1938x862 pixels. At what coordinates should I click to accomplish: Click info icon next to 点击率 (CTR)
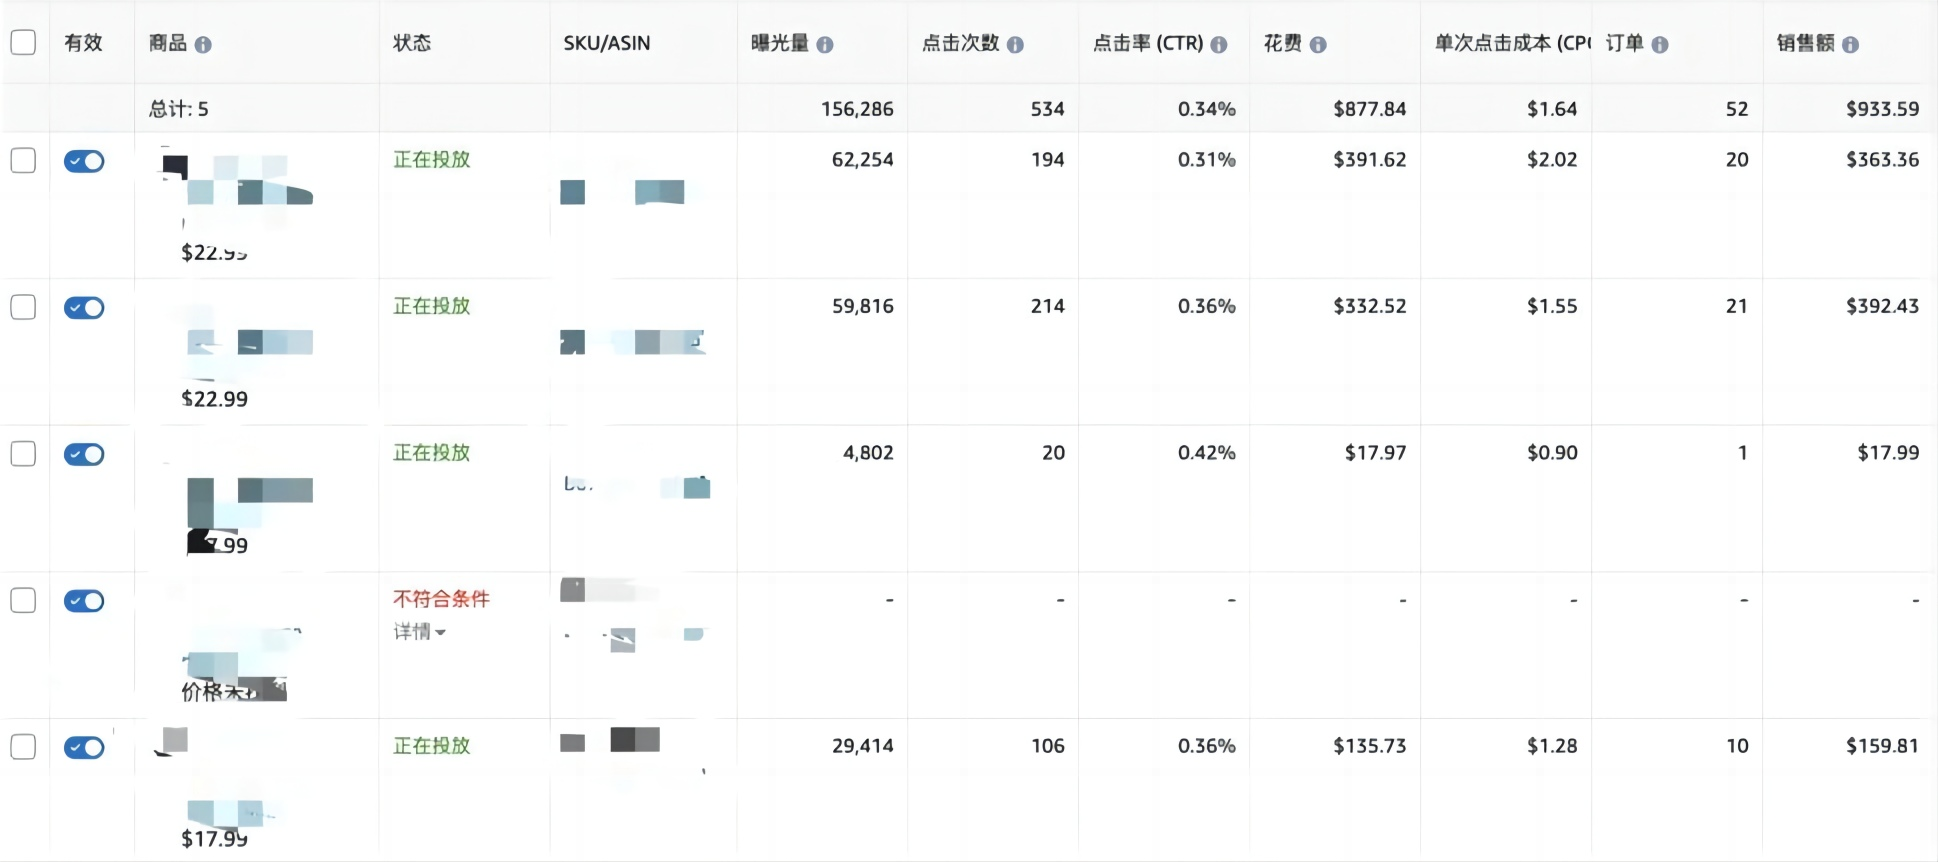[1219, 45]
